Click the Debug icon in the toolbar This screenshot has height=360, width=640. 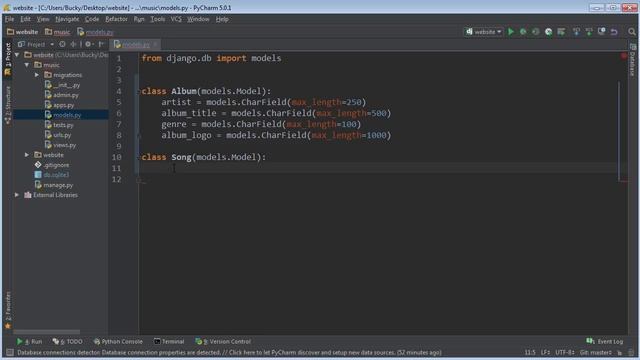click(523, 31)
